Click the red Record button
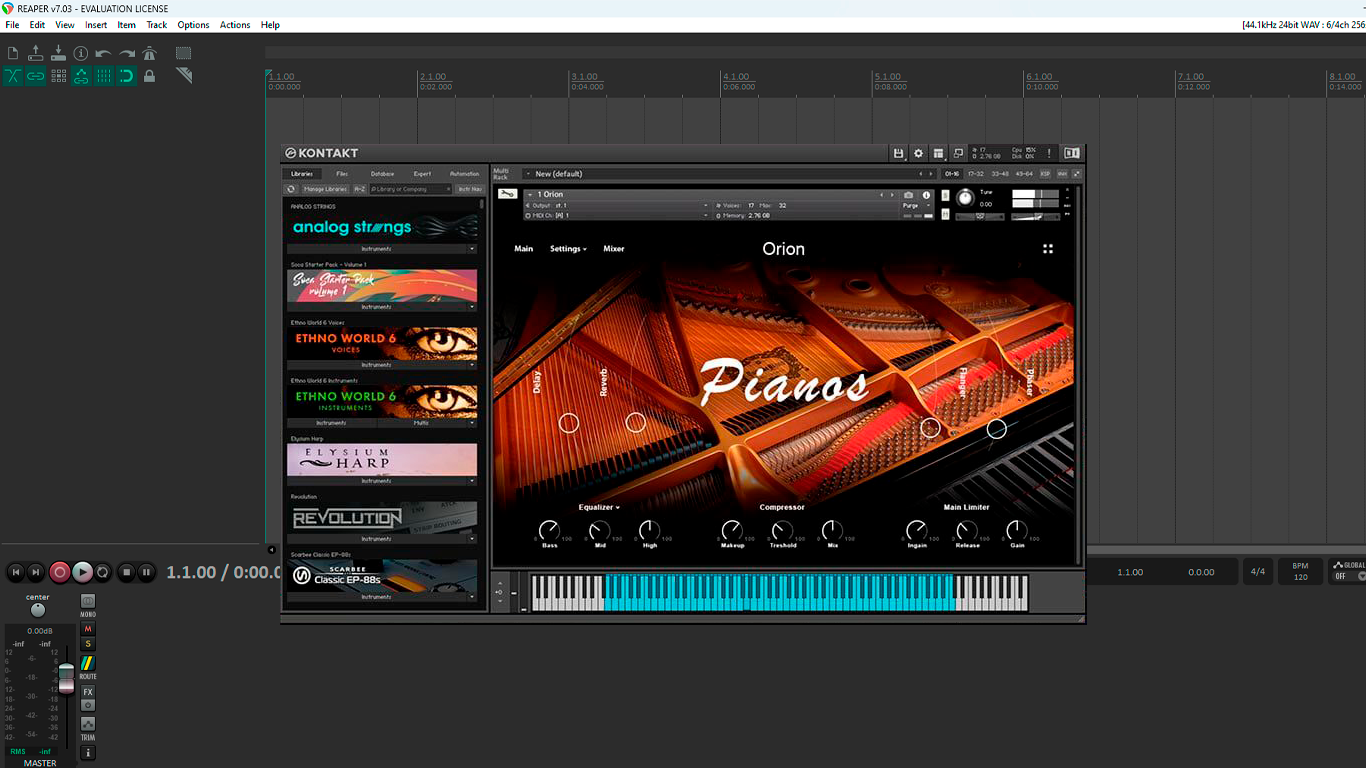The image size is (1366, 768). (59, 572)
